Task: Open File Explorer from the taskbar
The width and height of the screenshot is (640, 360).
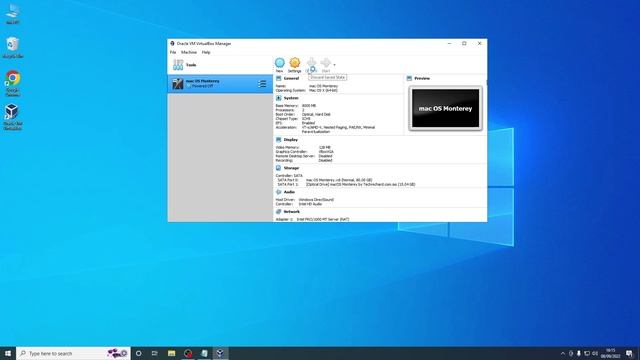Action: (x=171, y=353)
